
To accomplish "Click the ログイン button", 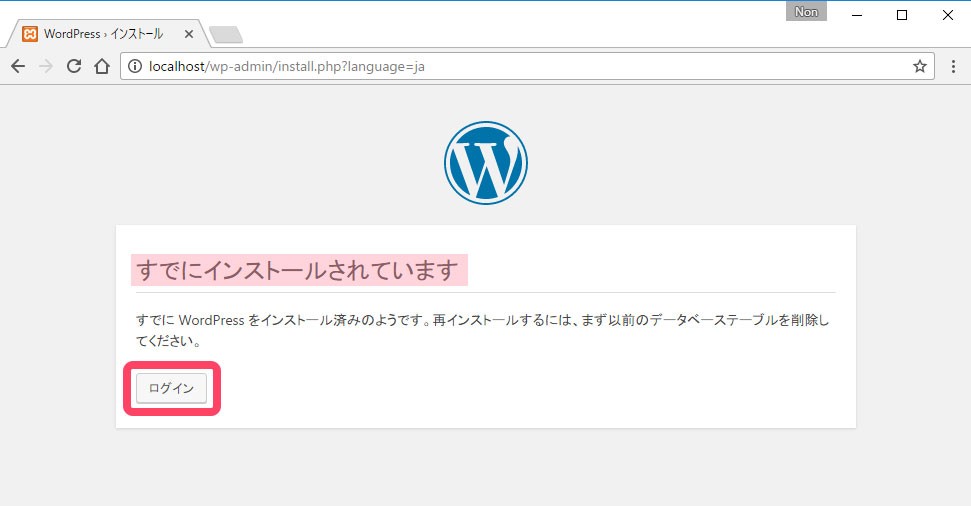I will [172, 388].
